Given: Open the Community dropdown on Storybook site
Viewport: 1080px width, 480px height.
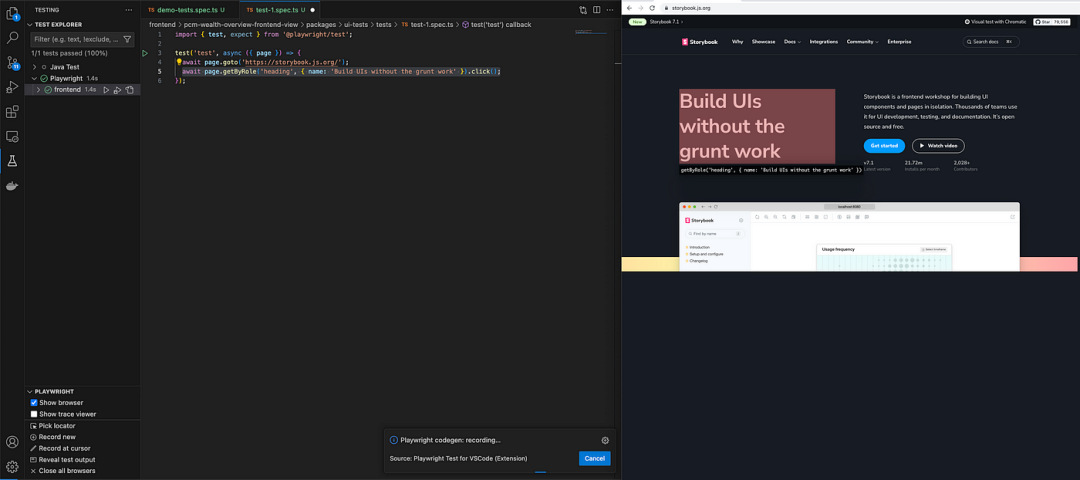Looking at the screenshot, I should click(862, 42).
